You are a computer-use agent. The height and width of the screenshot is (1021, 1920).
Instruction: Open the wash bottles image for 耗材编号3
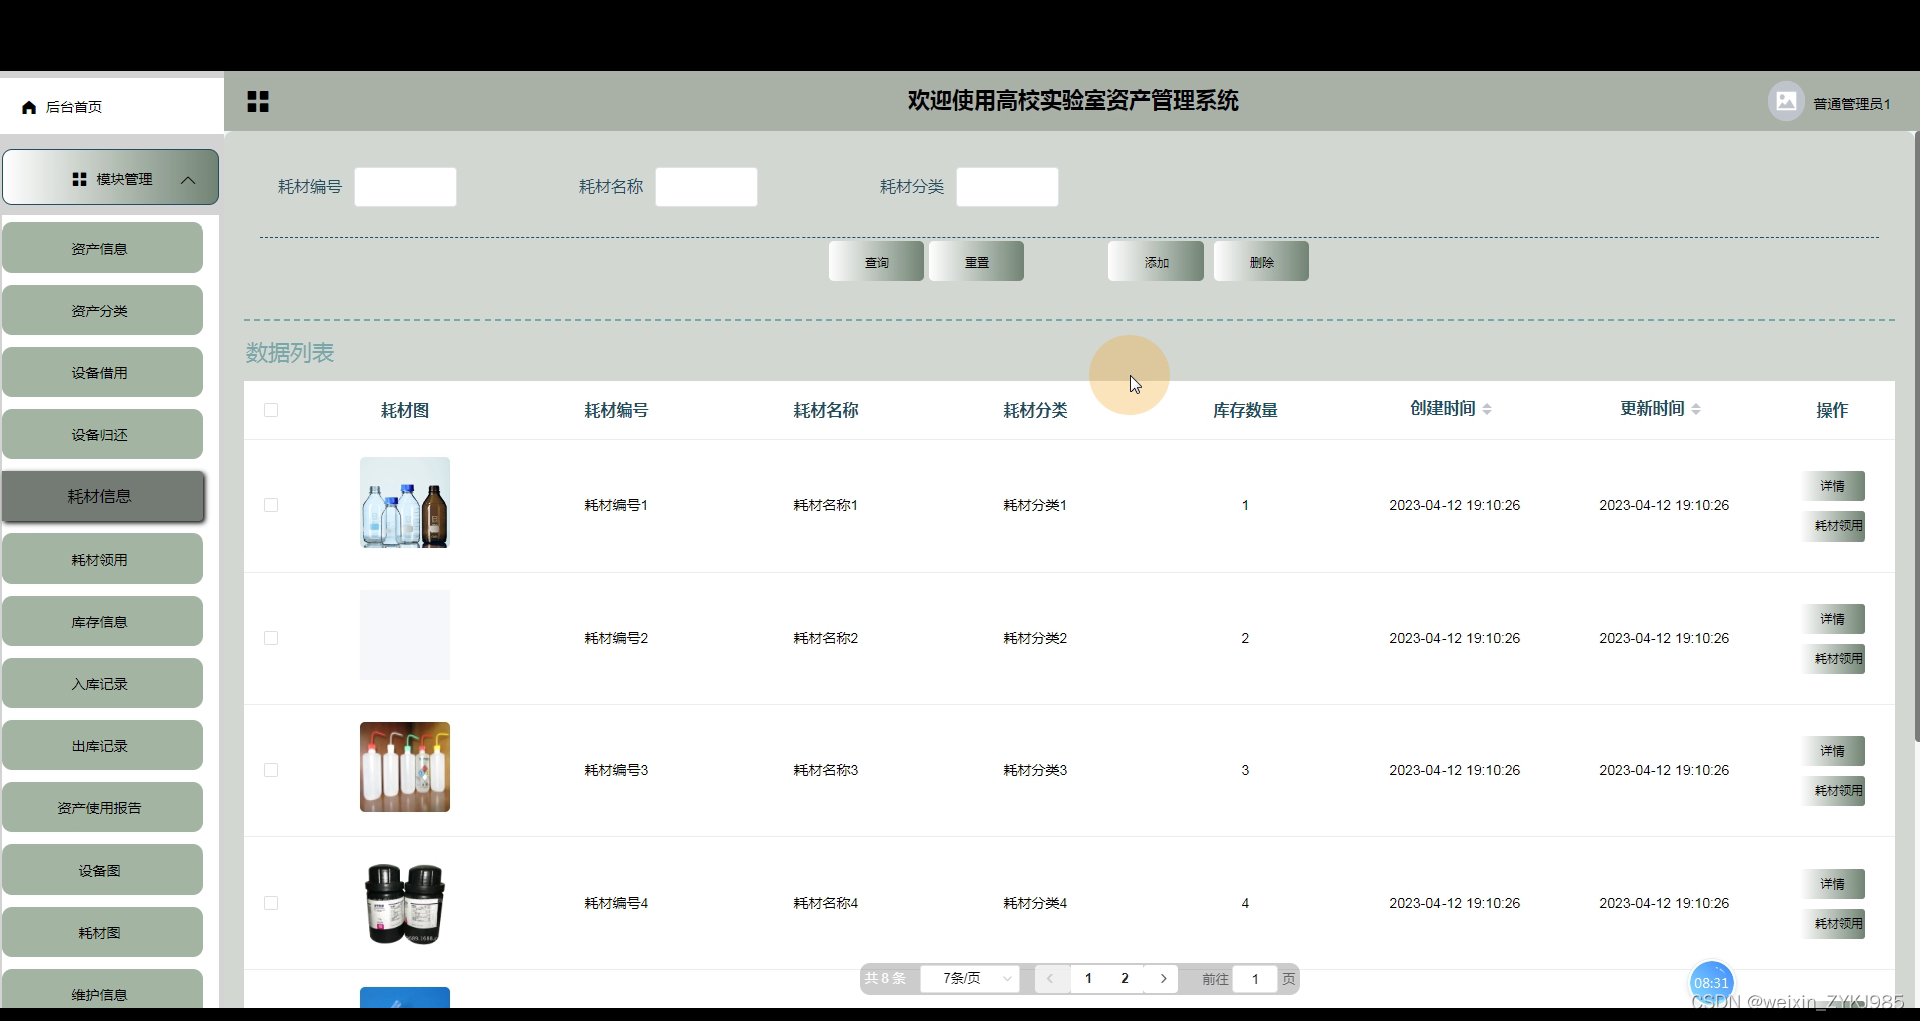(x=405, y=767)
